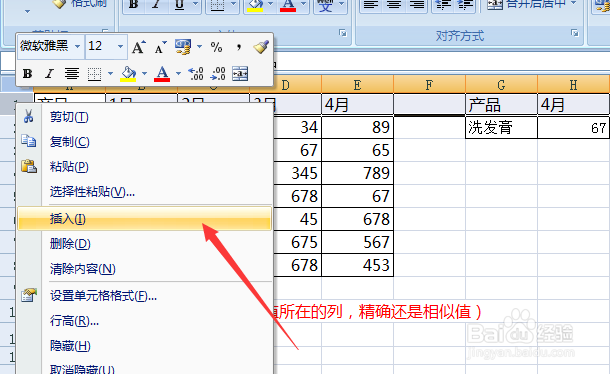Choose 行高(R)... from context menu
This screenshot has width=610, height=374.
[145, 321]
